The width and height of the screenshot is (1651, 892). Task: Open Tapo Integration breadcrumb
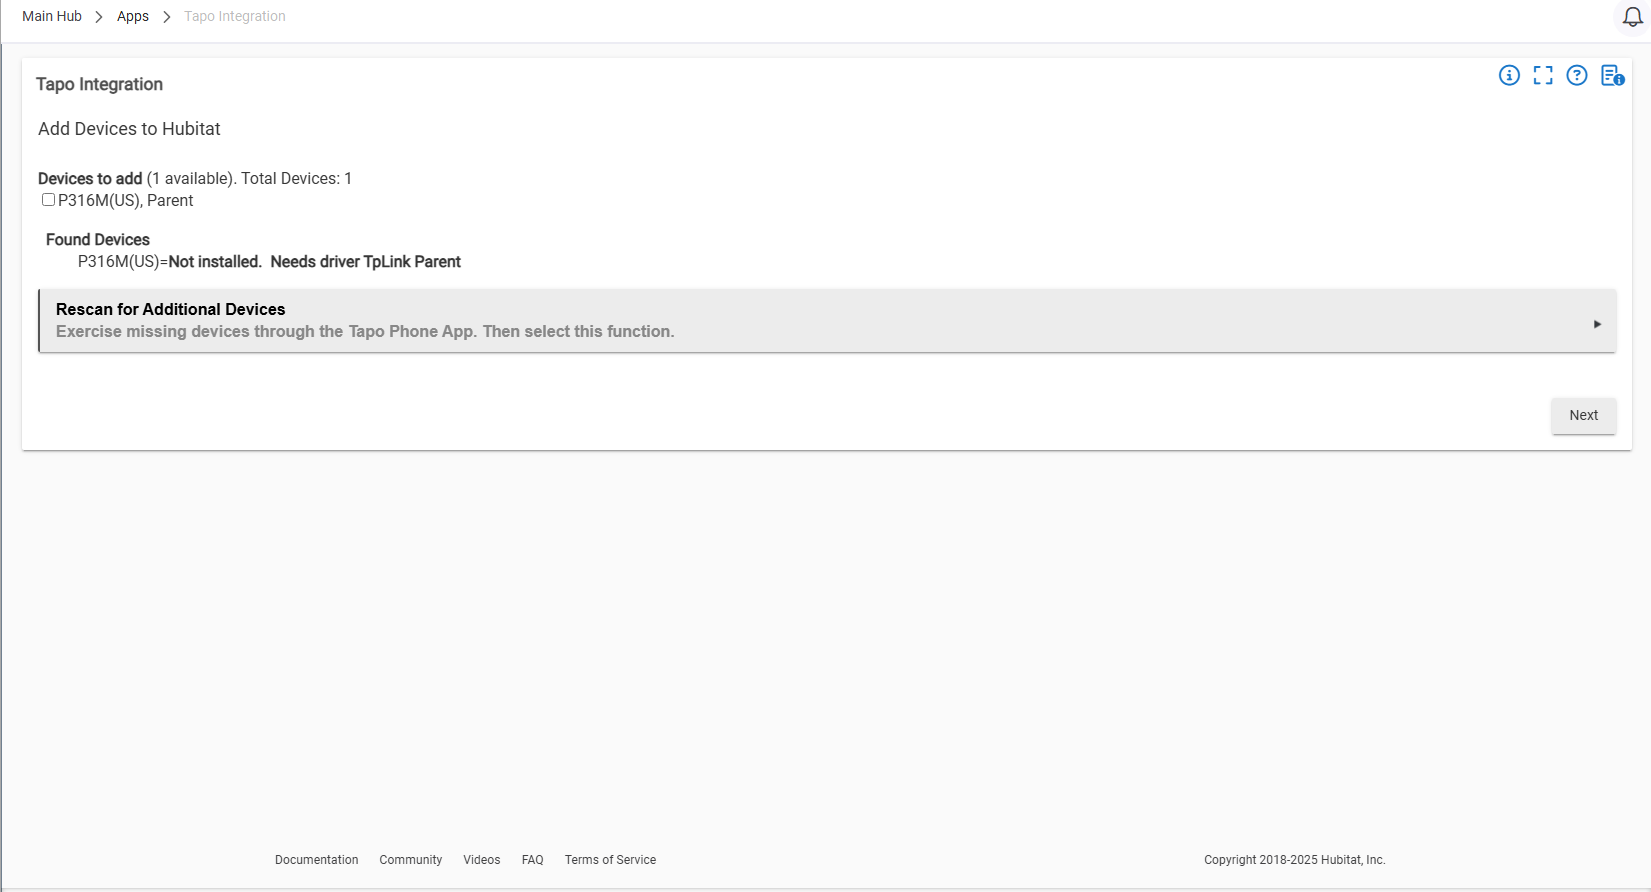pyautogui.click(x=235, y=16)
